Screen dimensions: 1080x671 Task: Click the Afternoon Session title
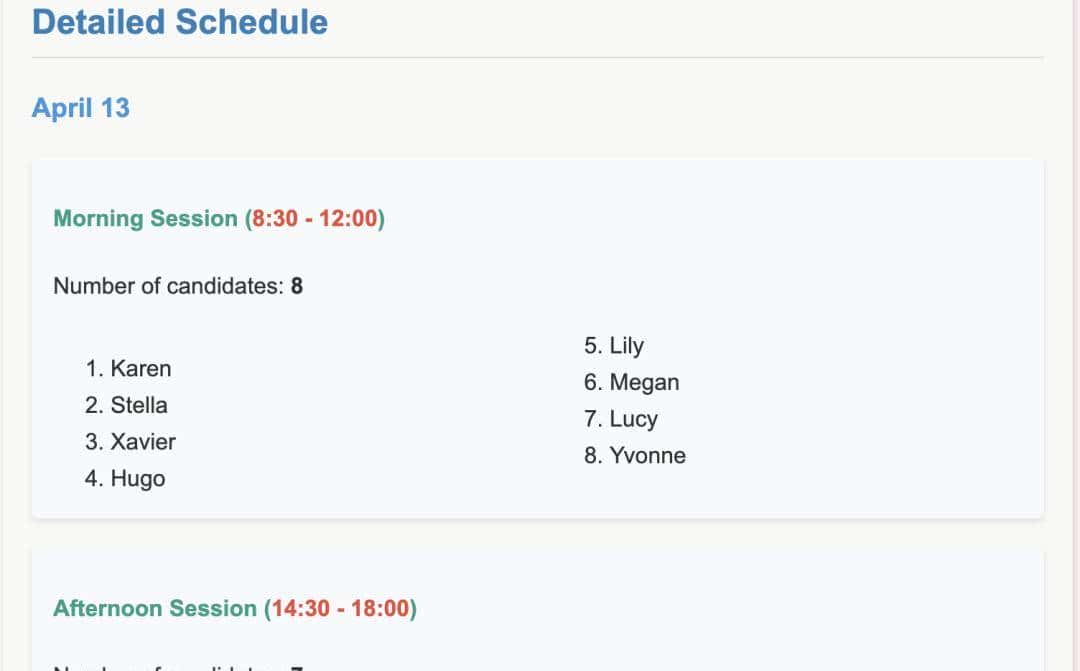155,608
